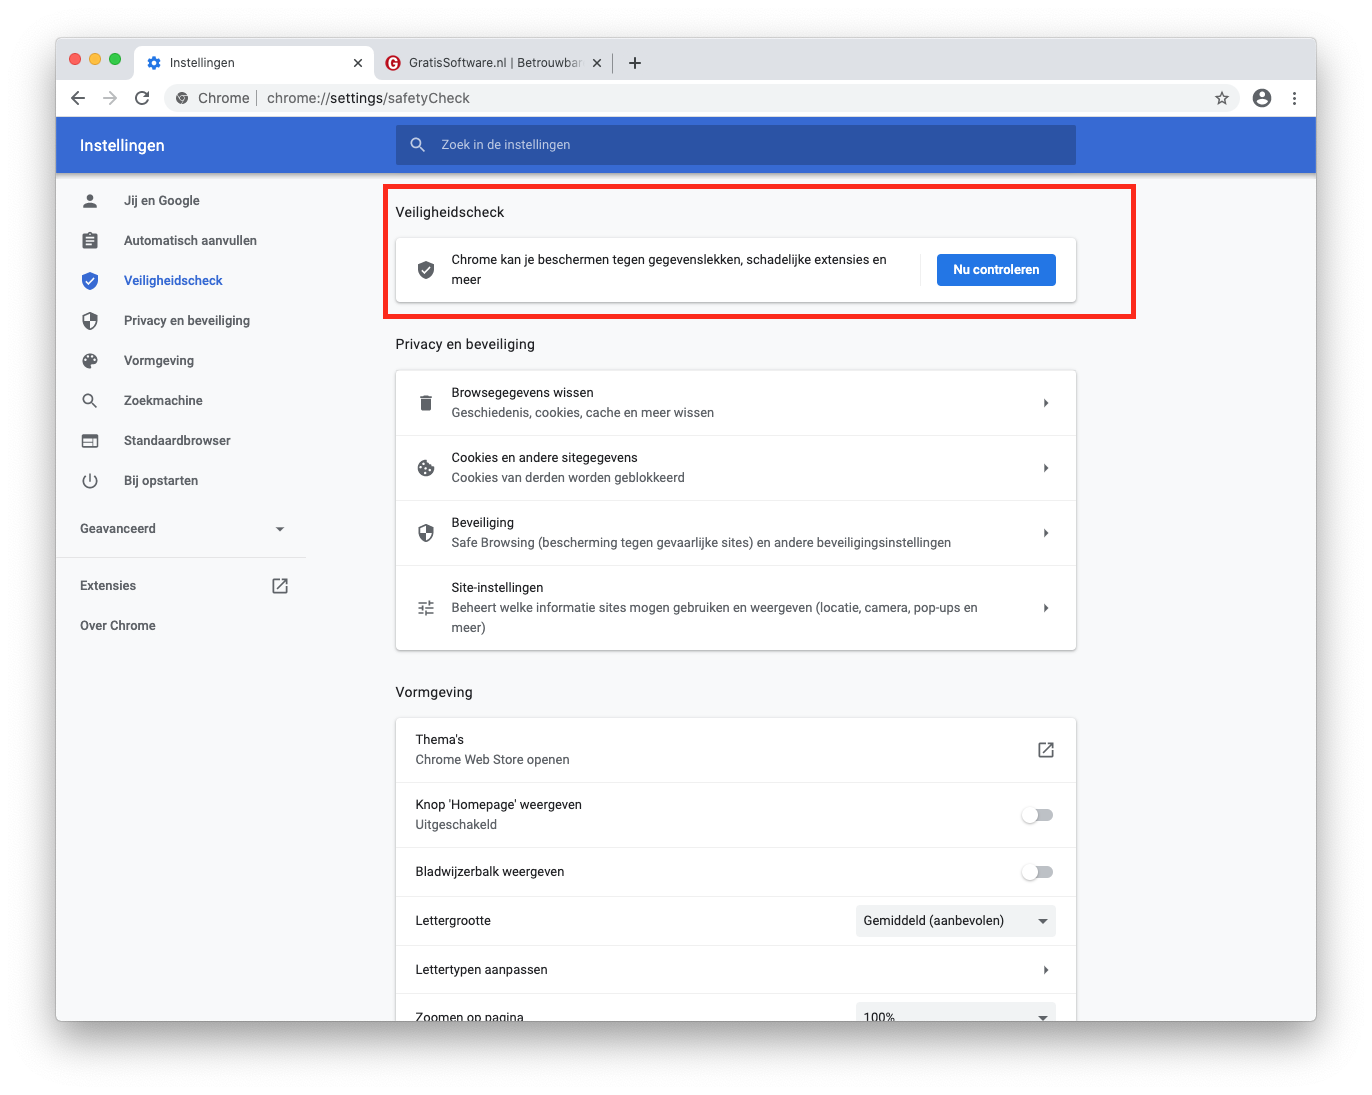Reload the page with the refresh icon
Viewport: 1372px width, 1095px height.
[142, 98]
